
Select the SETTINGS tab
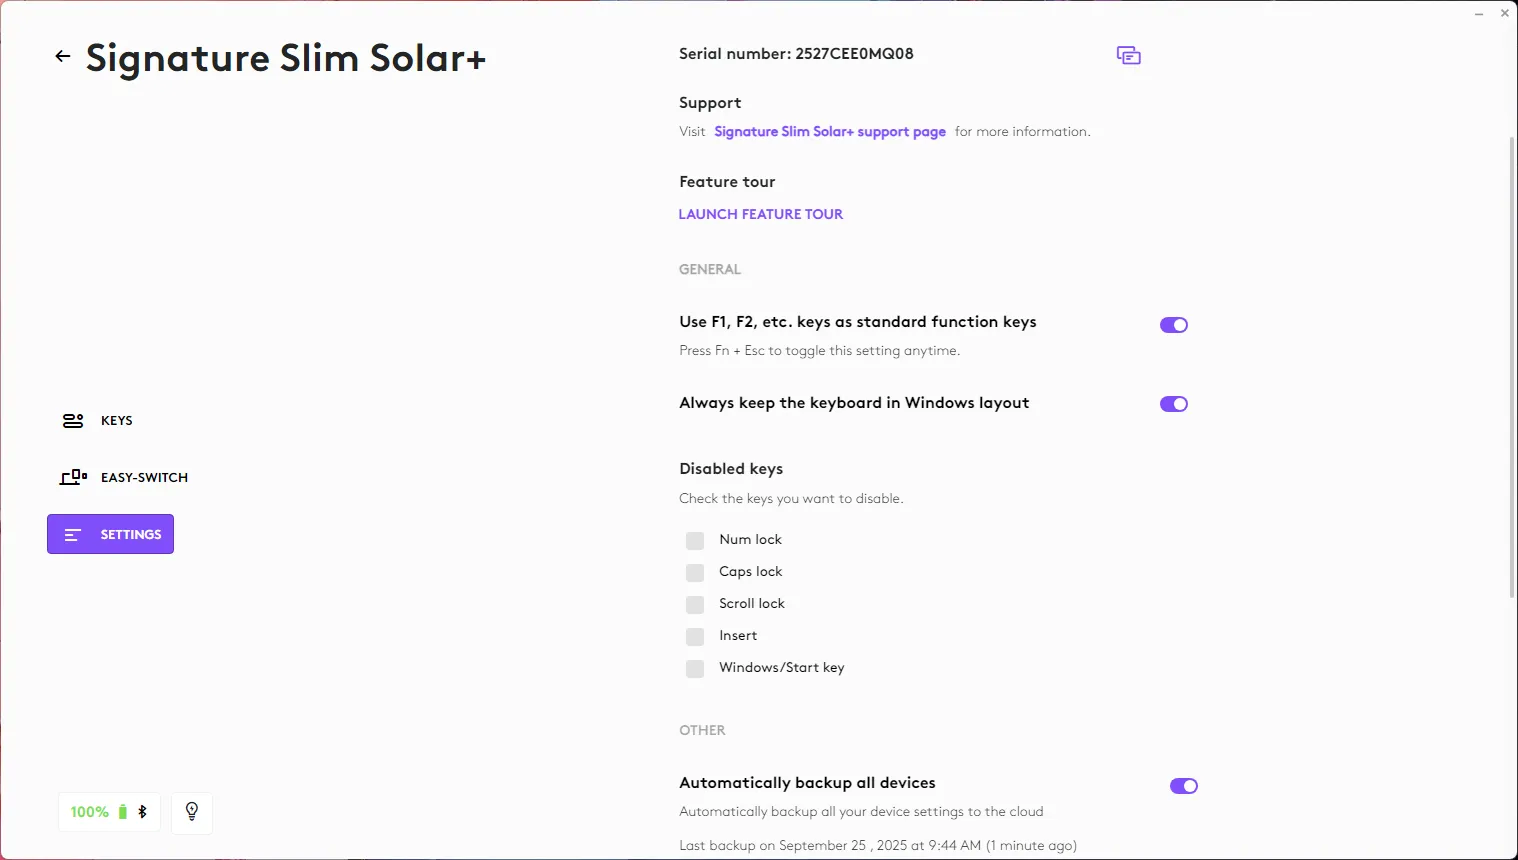click(x=110, y=534)
